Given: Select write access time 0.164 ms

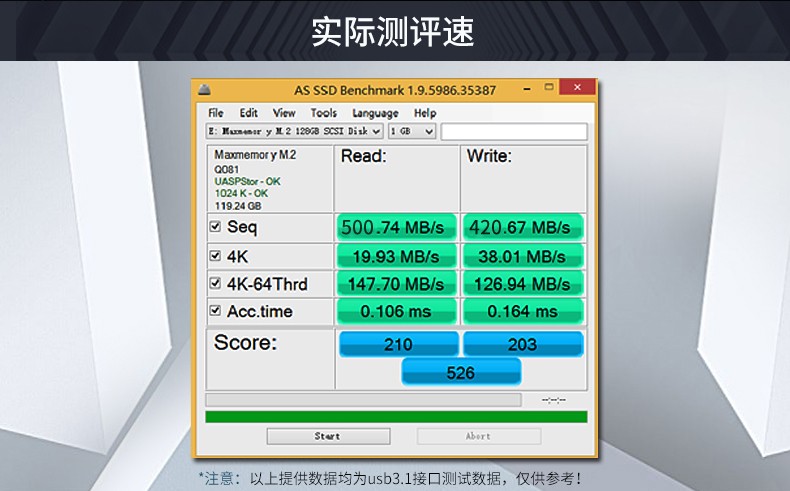Looking at the screenshot, I should [x=522, y=311].
